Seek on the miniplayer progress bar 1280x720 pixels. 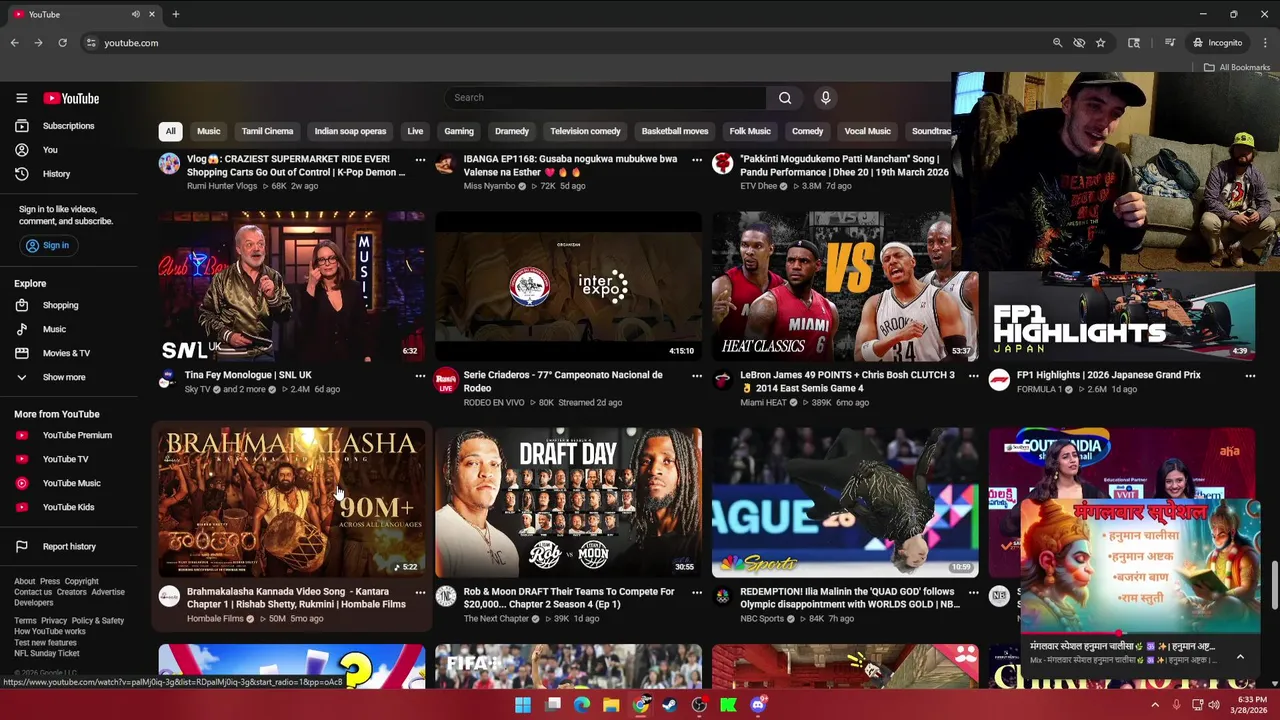[1140, 634]
